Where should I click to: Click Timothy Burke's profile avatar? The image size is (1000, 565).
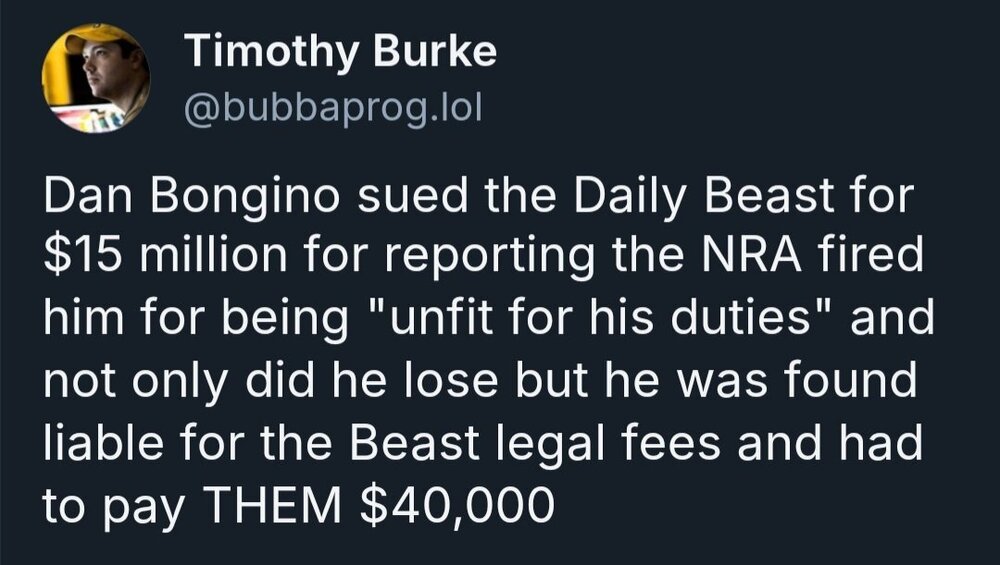(x=96, y=78)
